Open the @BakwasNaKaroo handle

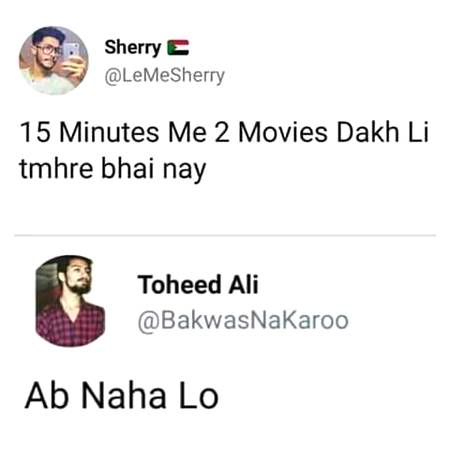[x=243, y=321]
